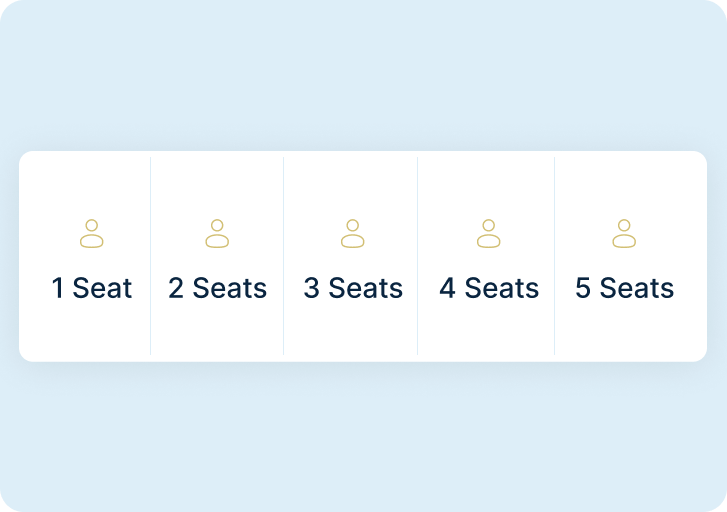Select the 2 Seats text label

click(217, 288)
